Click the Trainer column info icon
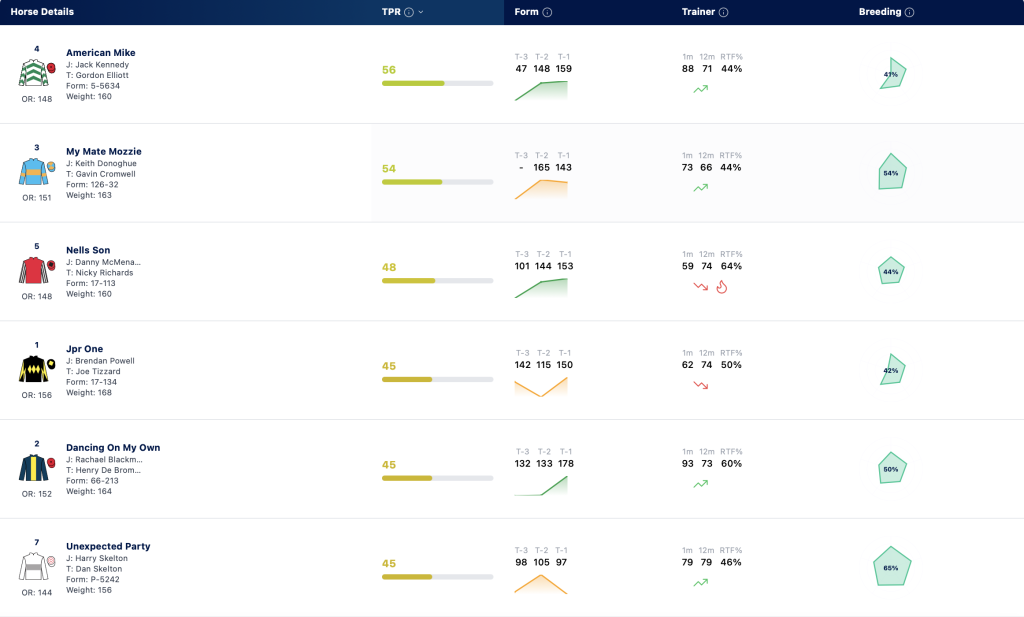Image resolution: width=1024 pixels, height=617 pixels. 724,12
